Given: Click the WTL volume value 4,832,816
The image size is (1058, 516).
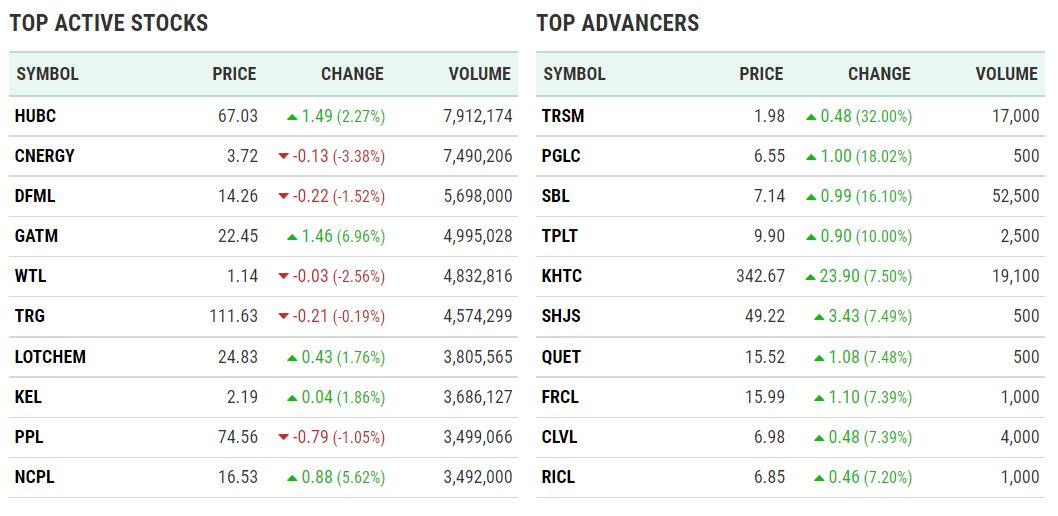Looking at the screenshot, I should (x=477, y=277).
